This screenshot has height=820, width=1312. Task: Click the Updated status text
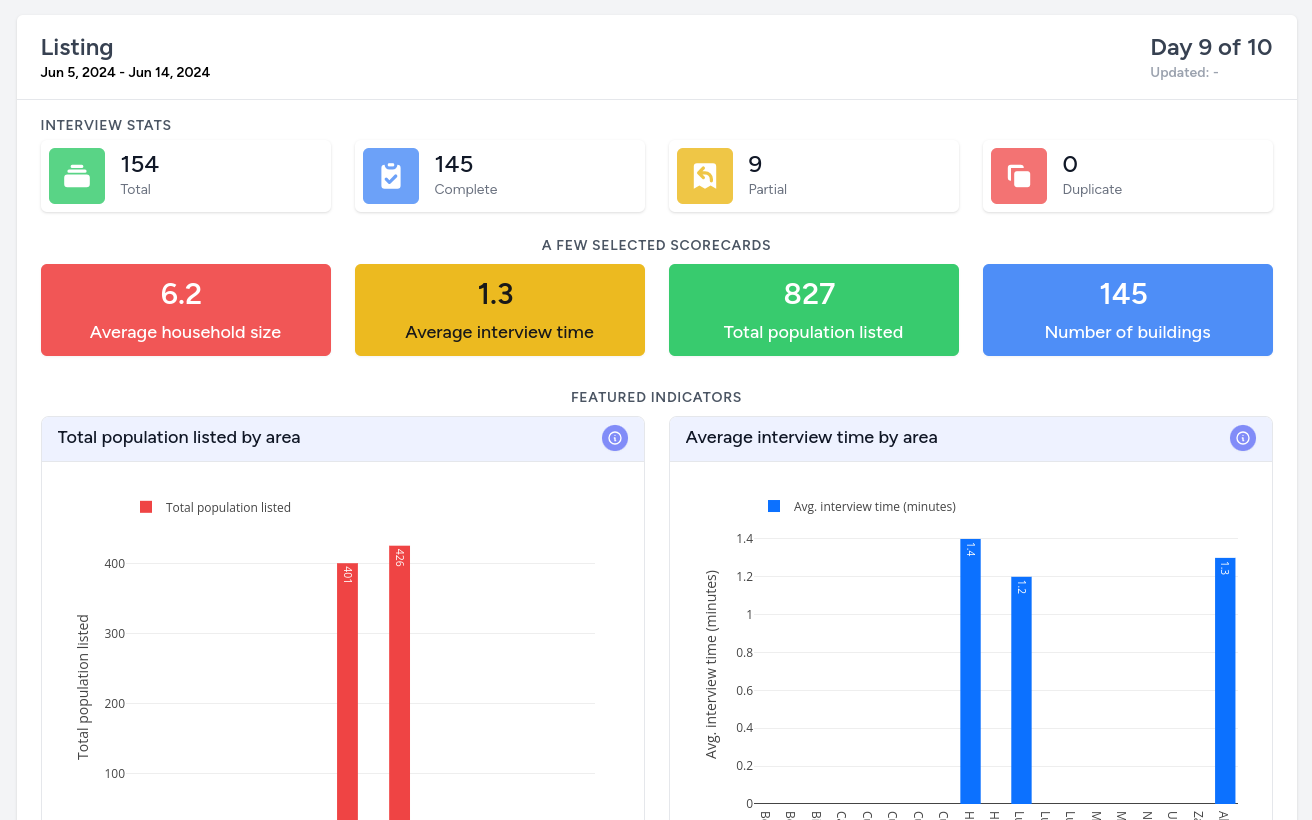(x=1184, y=72)
